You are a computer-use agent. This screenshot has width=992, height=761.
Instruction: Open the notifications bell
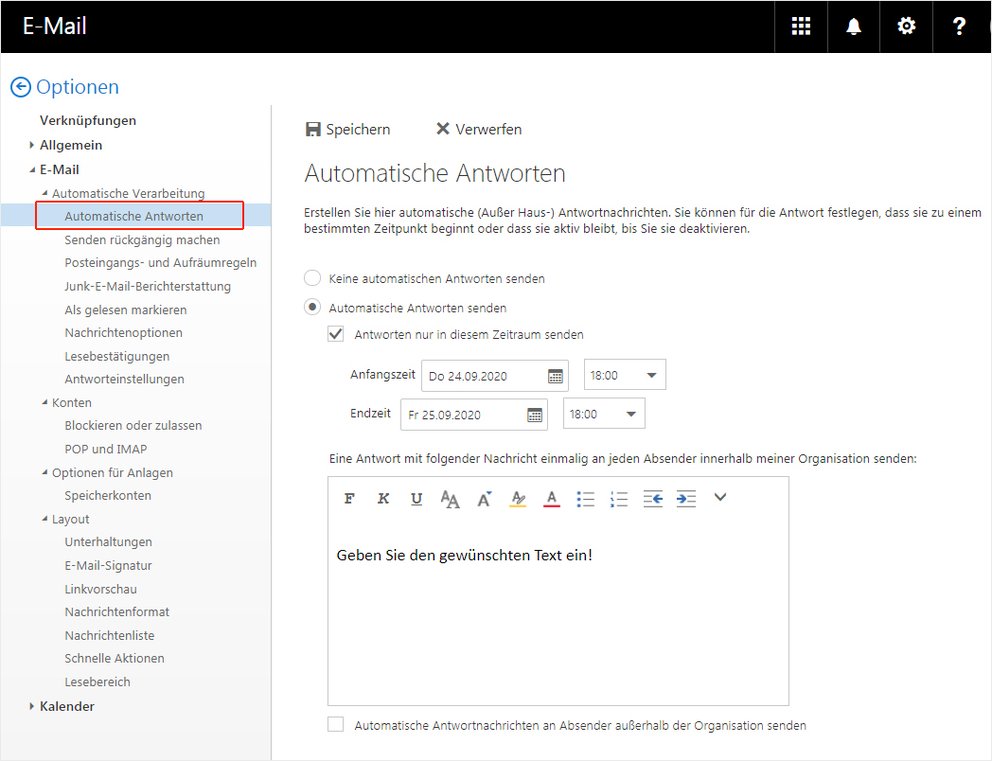click(853, 26)
